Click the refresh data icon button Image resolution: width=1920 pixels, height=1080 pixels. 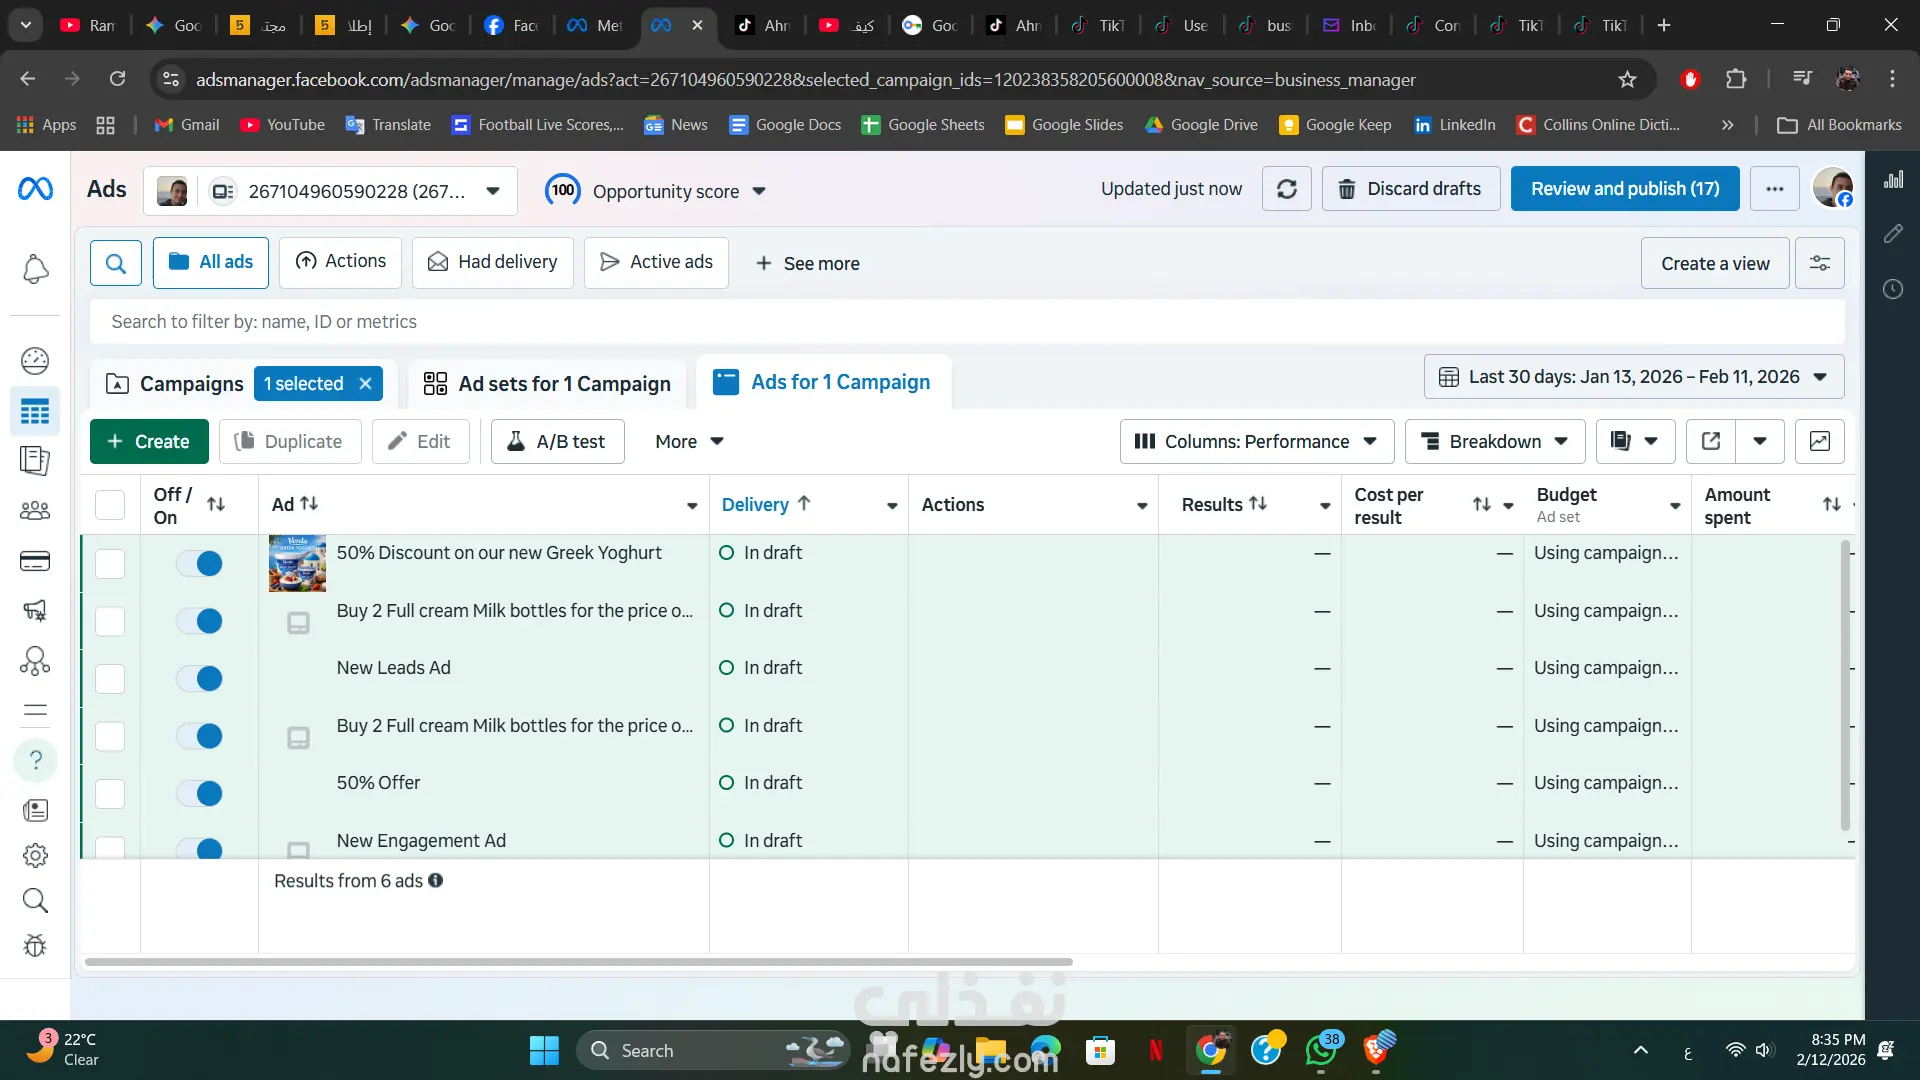[1286, 189]
